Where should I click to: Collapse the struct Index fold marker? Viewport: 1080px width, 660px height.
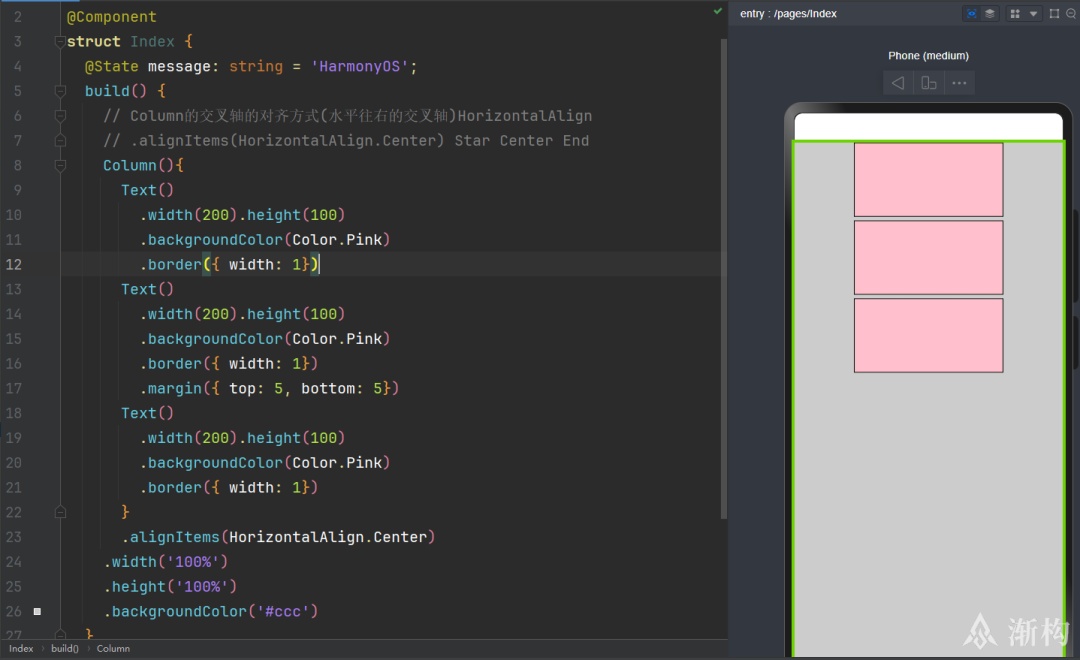point(60,41)
